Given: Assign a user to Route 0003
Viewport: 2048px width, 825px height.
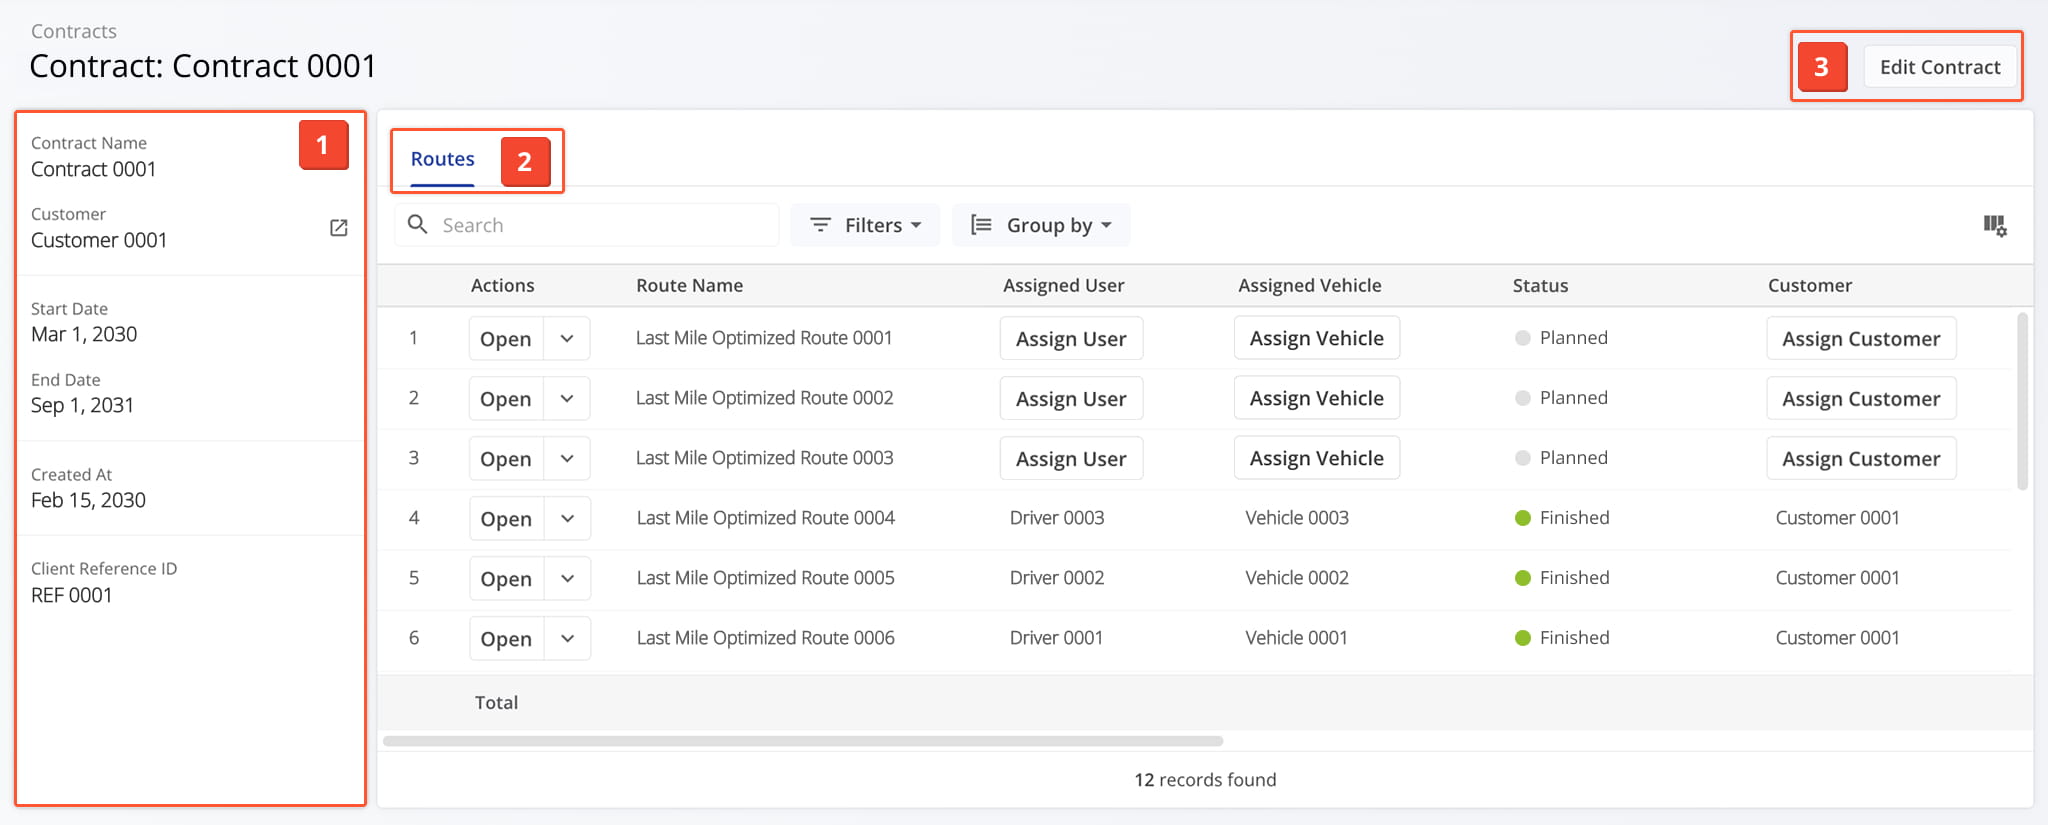Looking at the screenshot, I should [1071, 459].
